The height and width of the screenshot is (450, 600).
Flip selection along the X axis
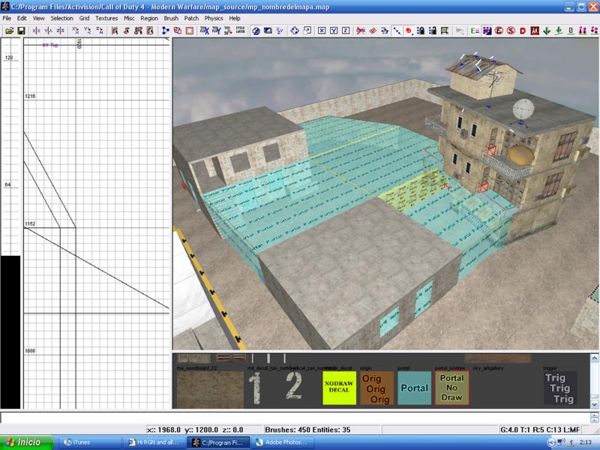pyautogui.click(x=36, y=31)
